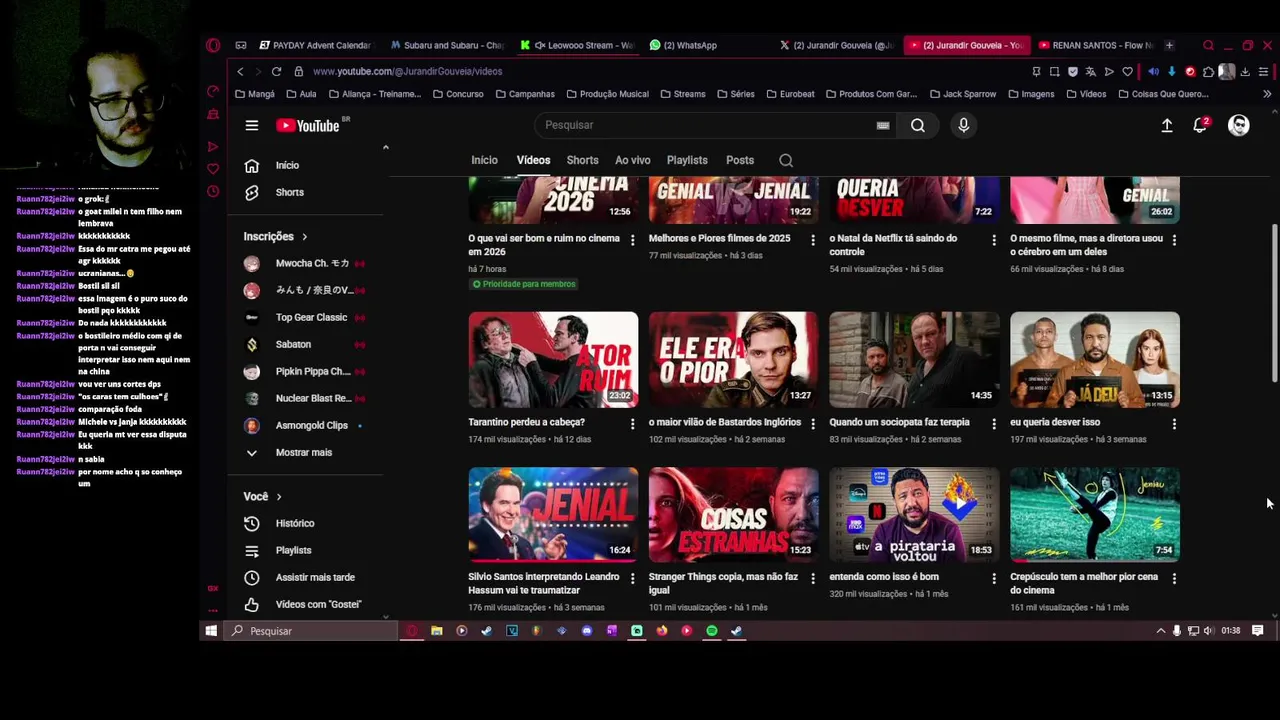Reload the page in the browser

coord(276,71)
